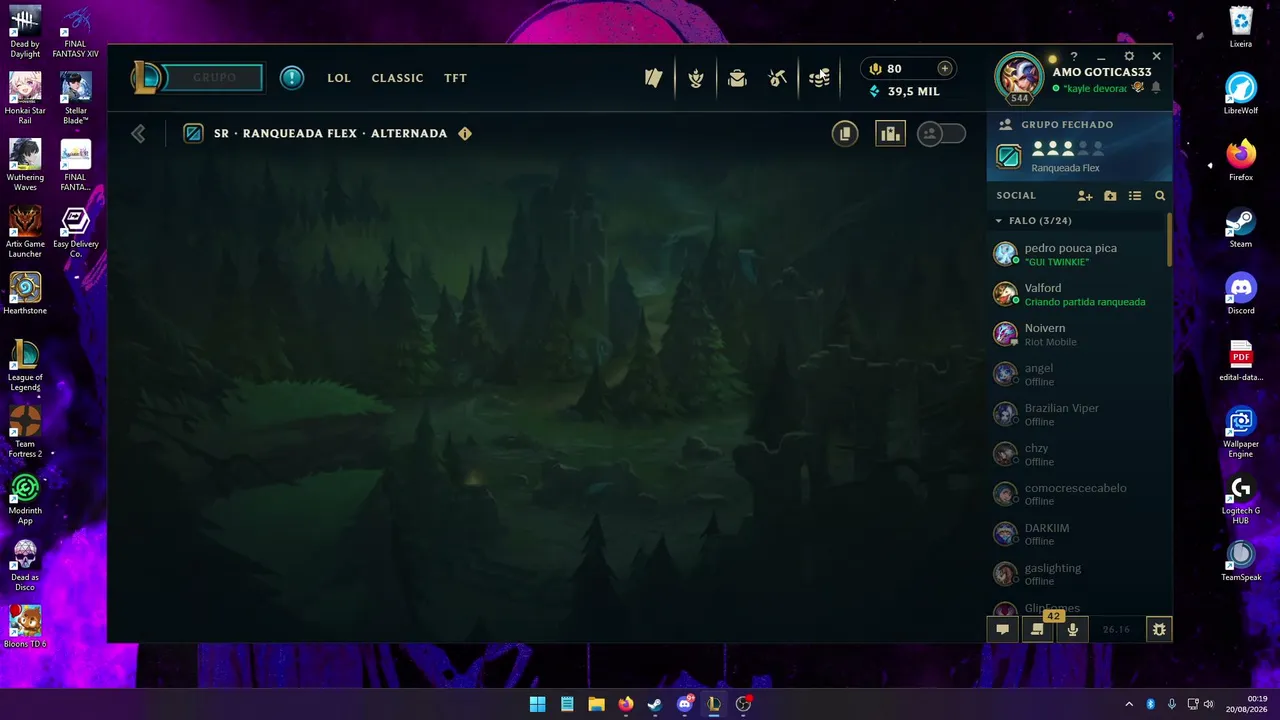Open the loot backpack icon
This screenshot has height=720, width=1280.
(737, 78)
